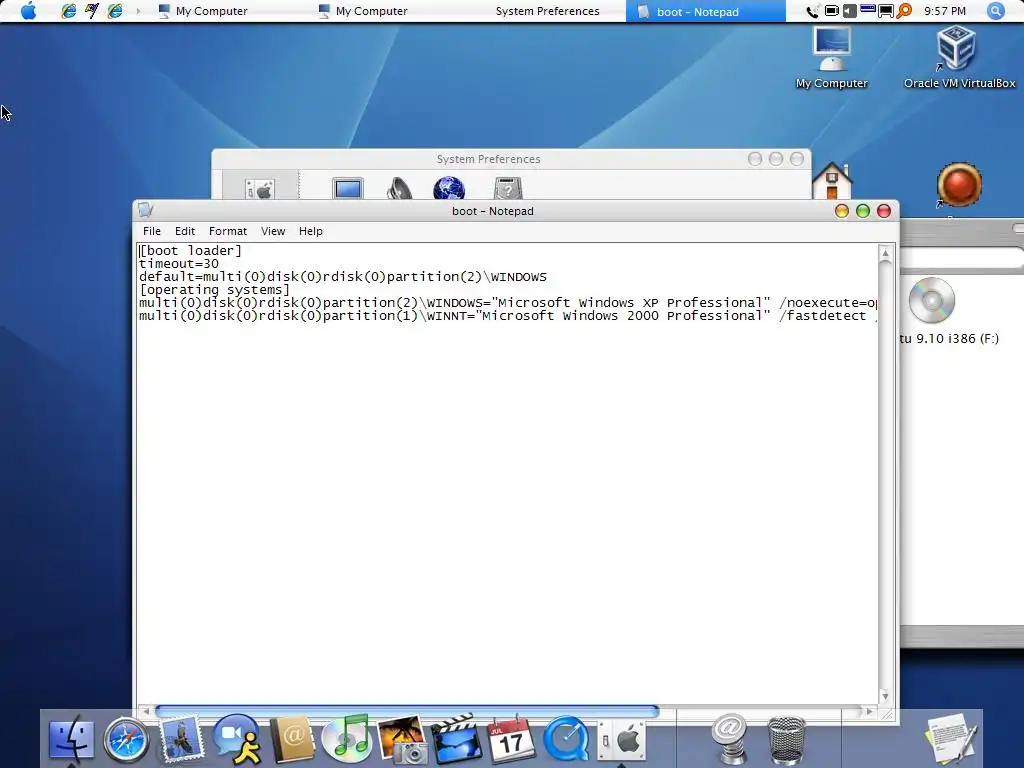Click the first Internet Explorer quick launch icon

(68, 11)
